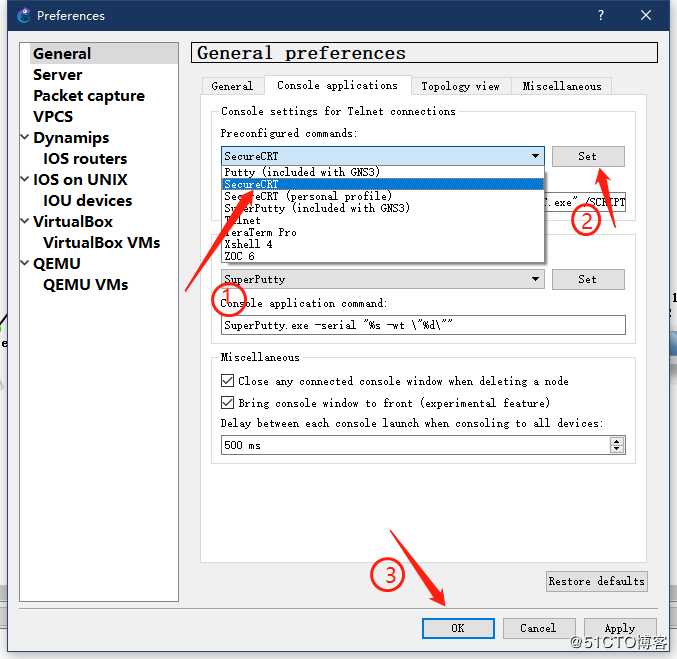Choose TeraTerm Pro from the list
Image resolution: width=677 pixels, height=659 pixels.
click(383, 232)
